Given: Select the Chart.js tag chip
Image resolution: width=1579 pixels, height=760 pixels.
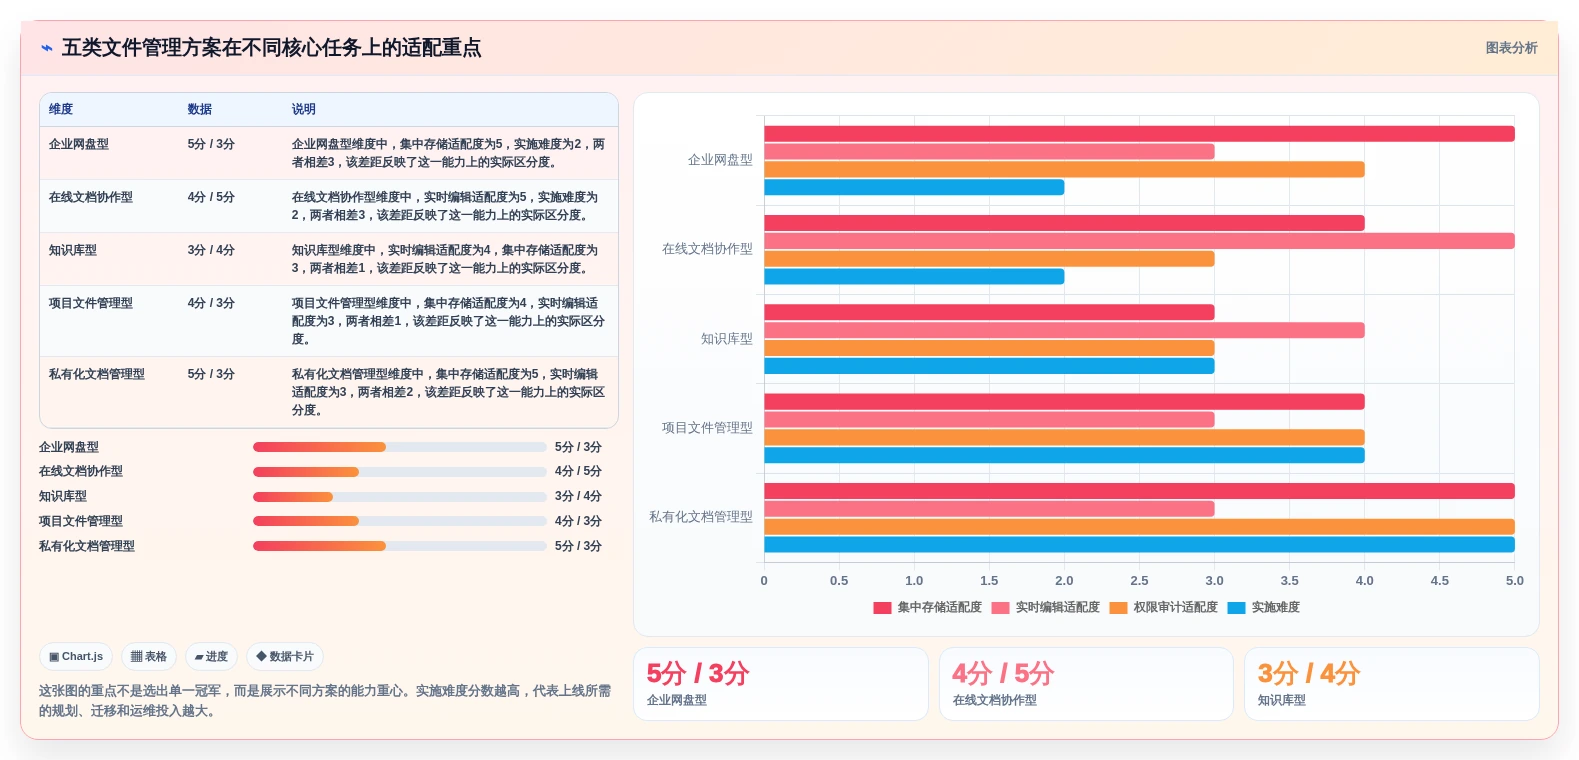Looking at the screenshot, I should [x=76, y=657].
